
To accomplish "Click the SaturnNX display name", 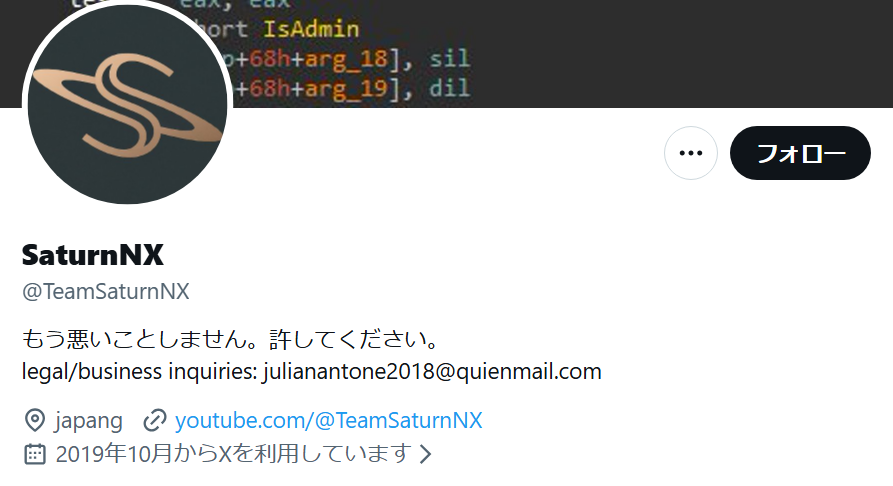I will [92, 255].
